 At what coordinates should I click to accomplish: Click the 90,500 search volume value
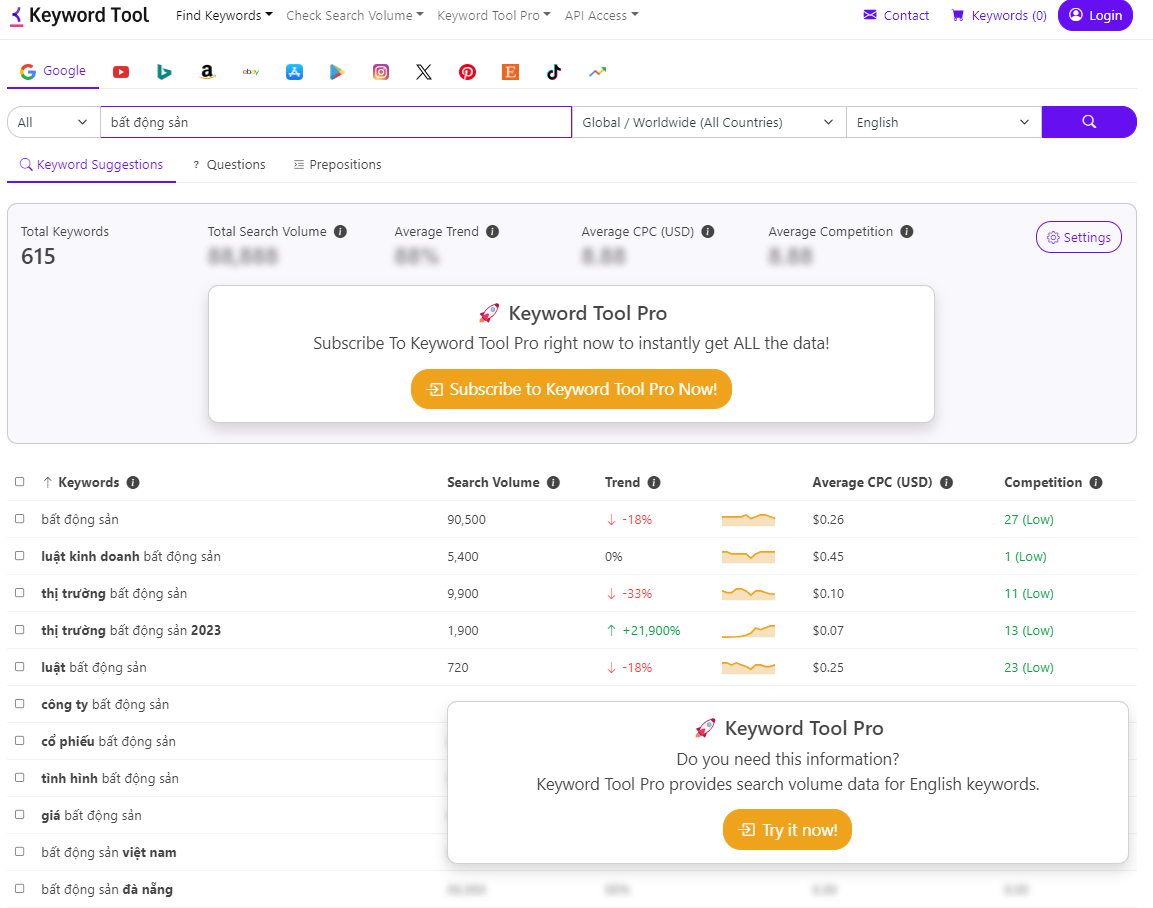[466, 520]
